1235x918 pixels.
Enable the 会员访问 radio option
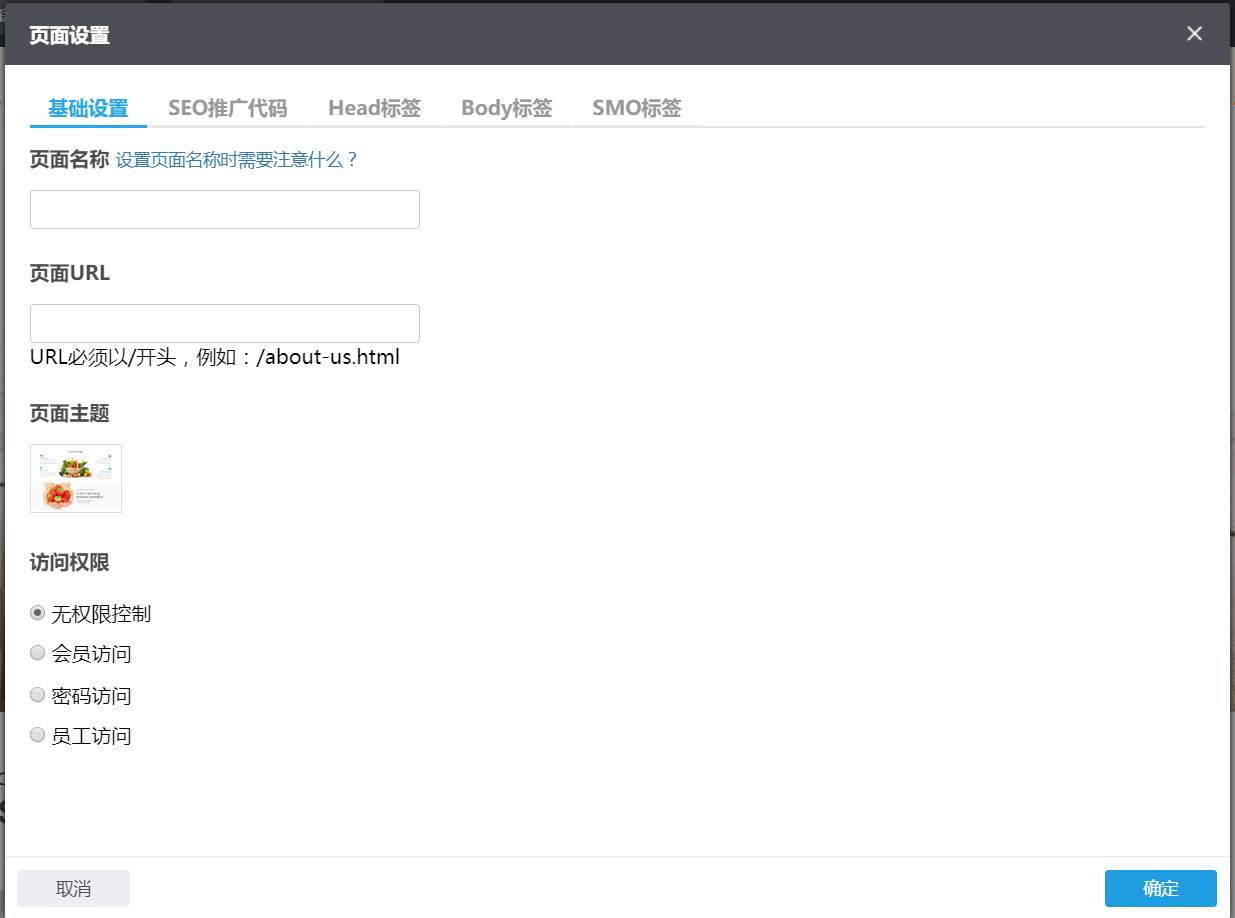[38, 653]
